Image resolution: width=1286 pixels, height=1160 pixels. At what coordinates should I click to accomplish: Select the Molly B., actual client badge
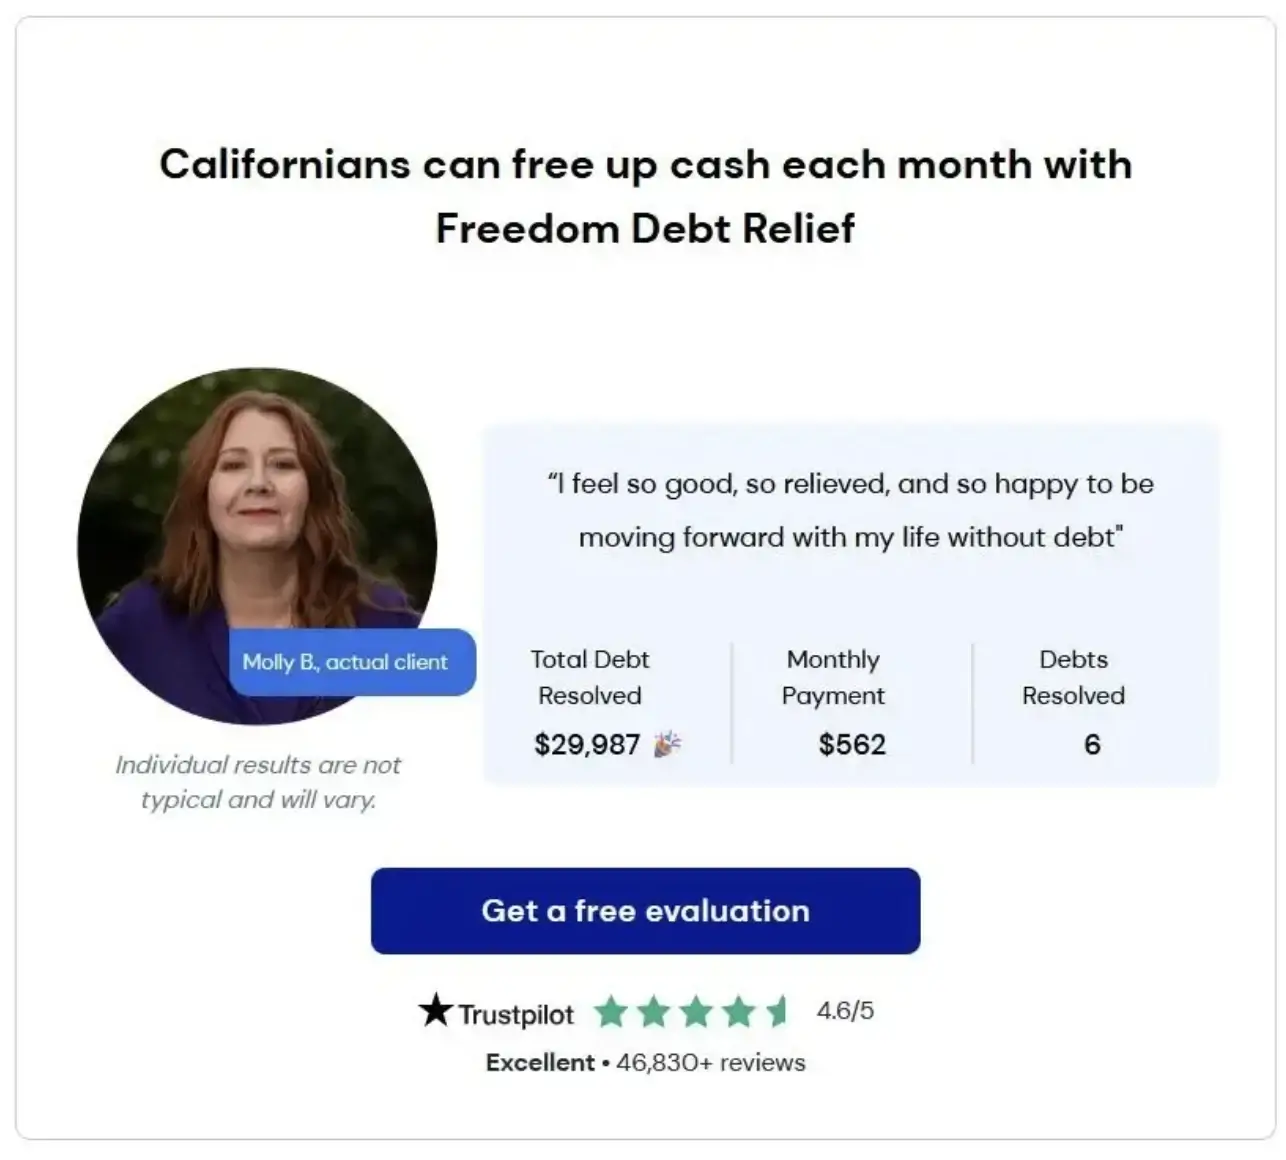coord(352,662)
